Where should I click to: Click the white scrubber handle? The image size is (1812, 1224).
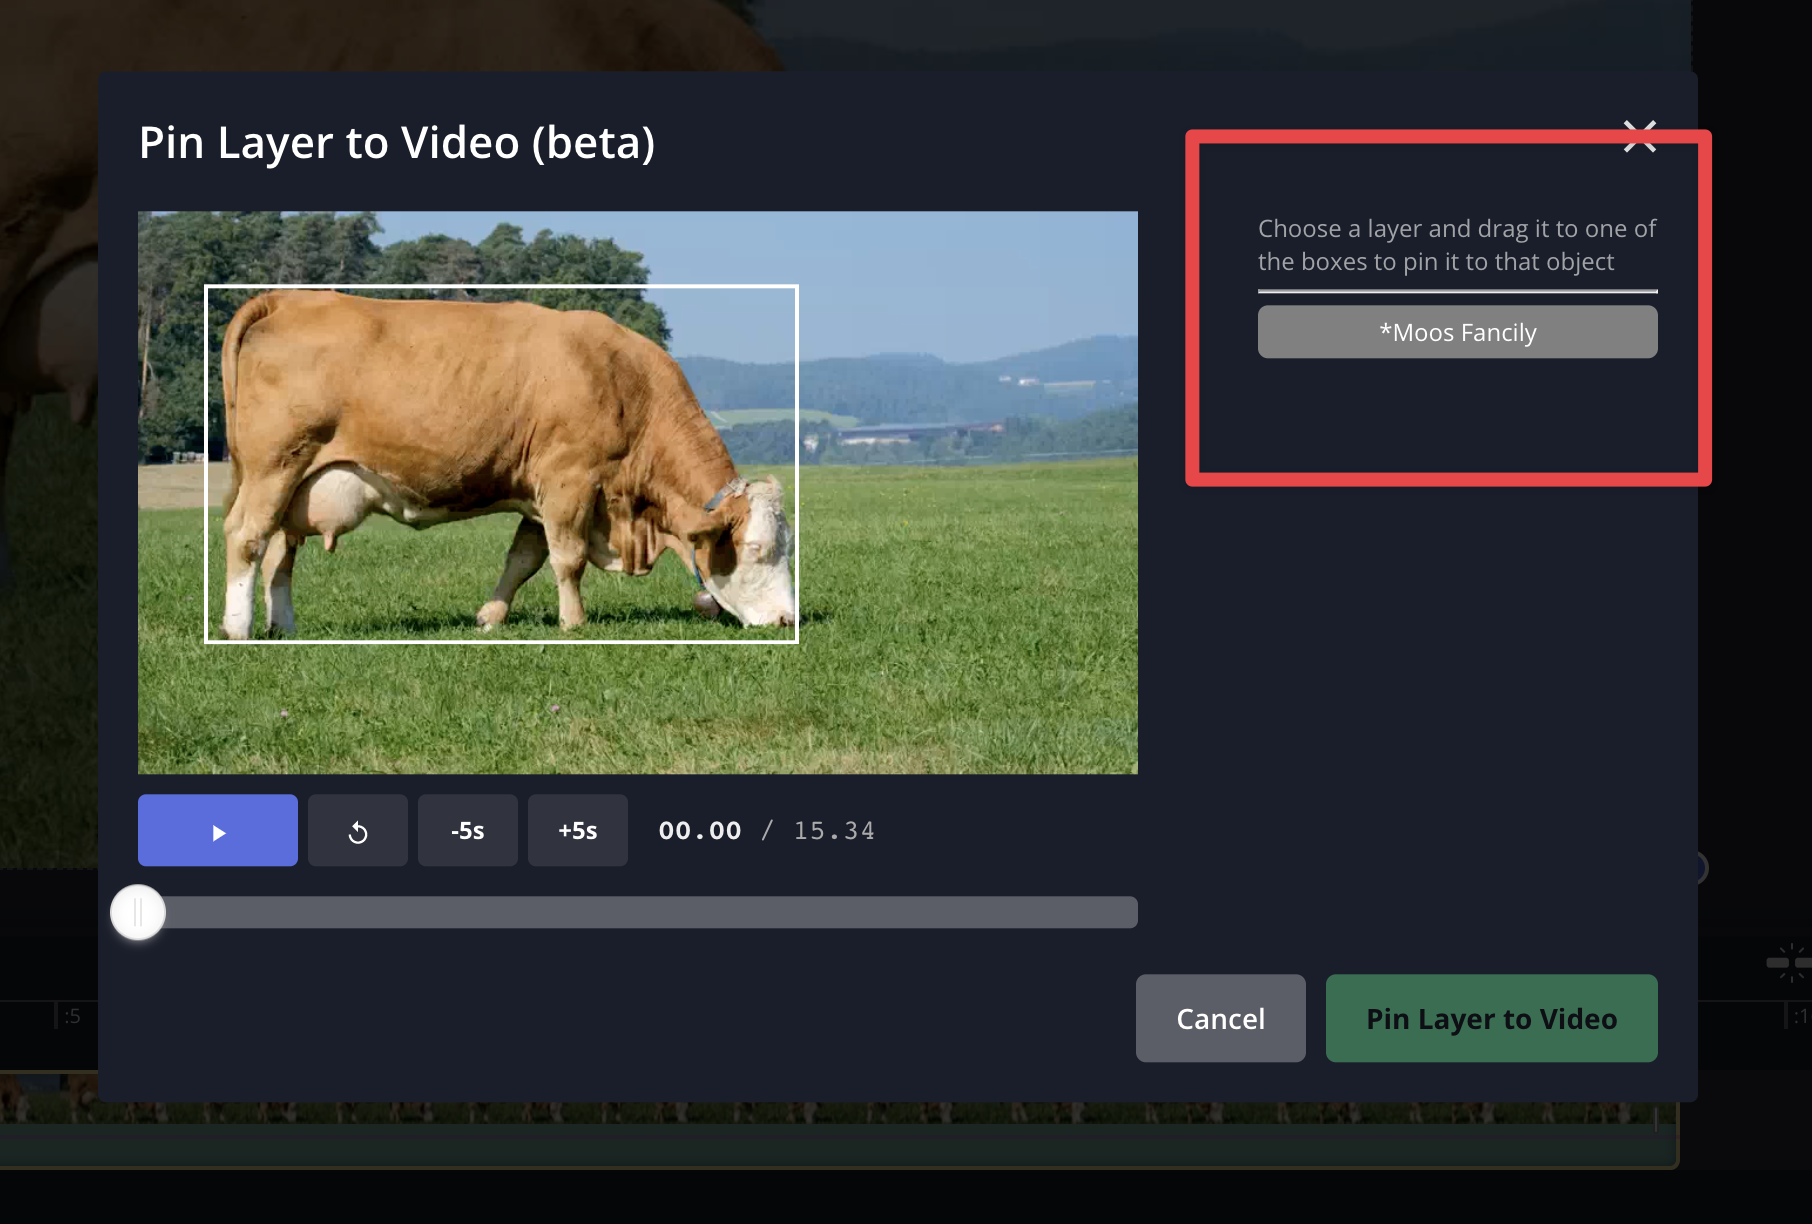[x=138, y=912]
